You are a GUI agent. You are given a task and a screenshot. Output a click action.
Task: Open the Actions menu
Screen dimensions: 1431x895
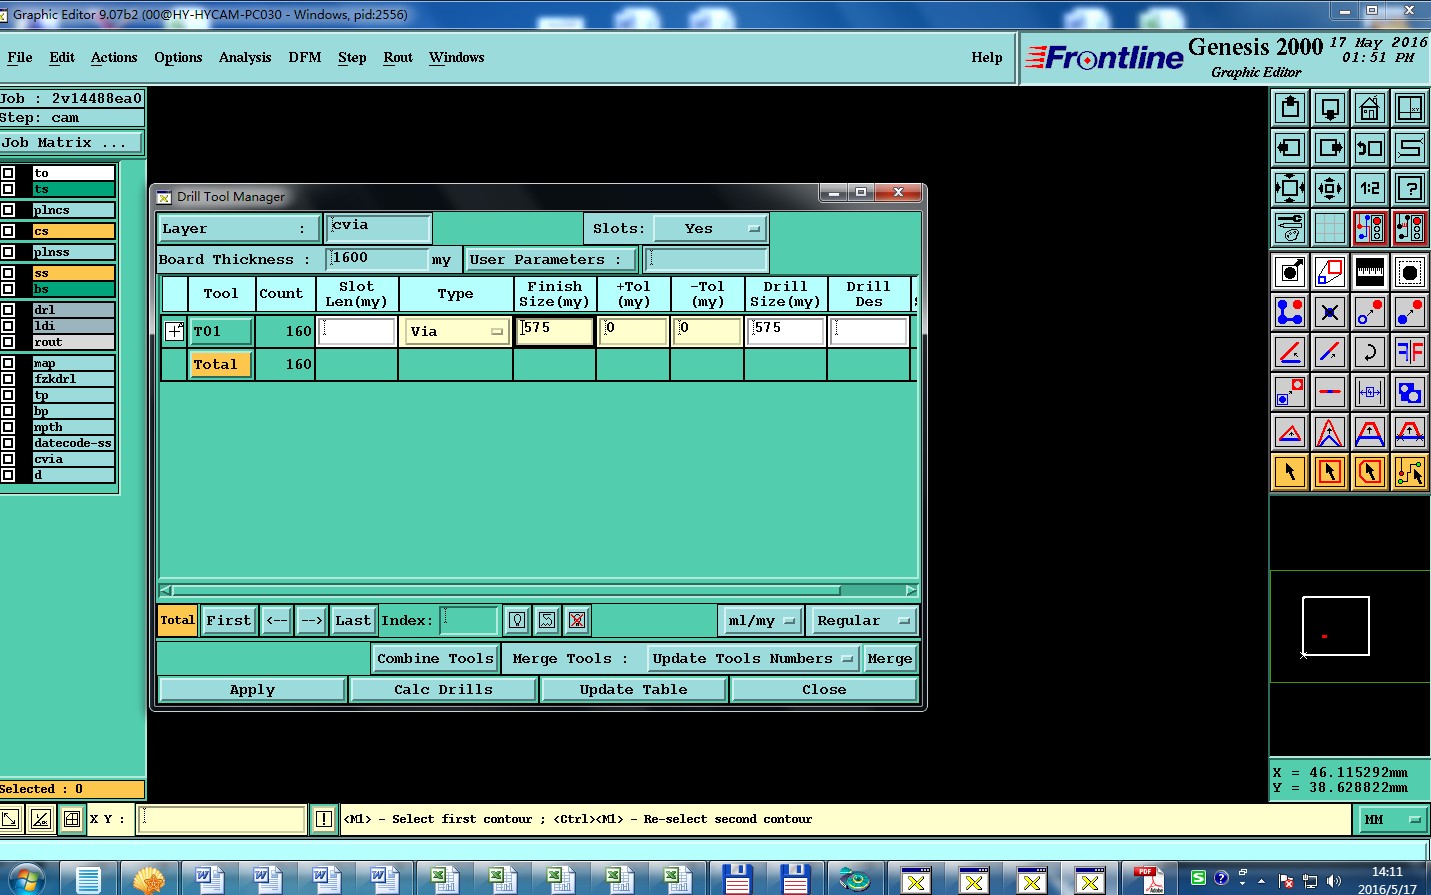coord(114,57)
